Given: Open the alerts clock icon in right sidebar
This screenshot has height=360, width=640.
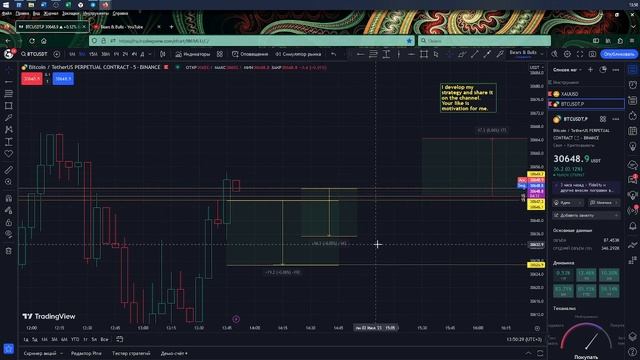Looking at the screenshot, I should pos(633,85).
